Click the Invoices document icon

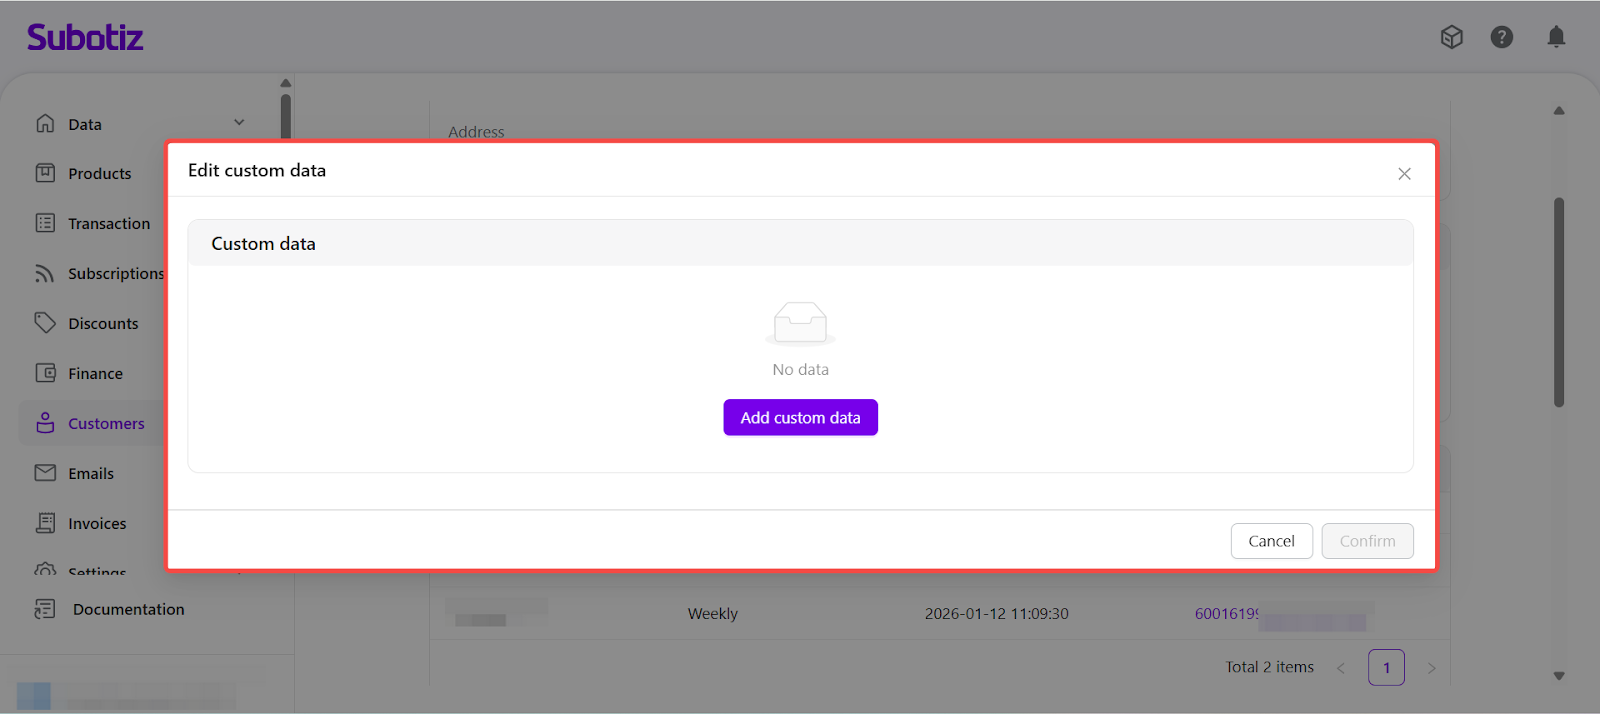pyautogui.click(x=45, y=523)
